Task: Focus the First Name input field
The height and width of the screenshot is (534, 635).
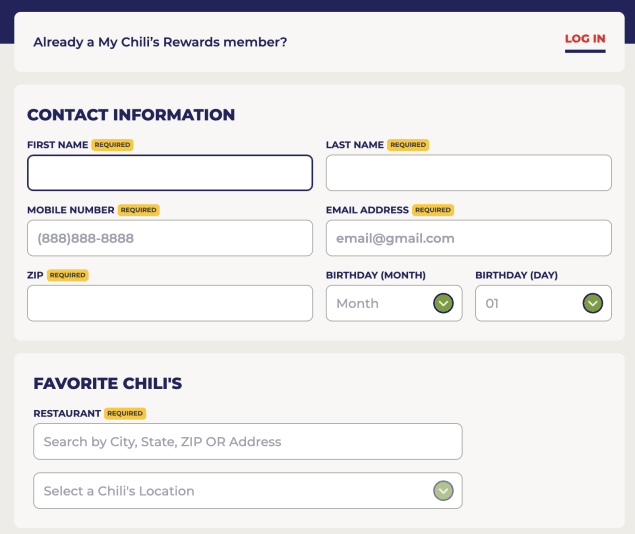Action: [x=170, y=173]
